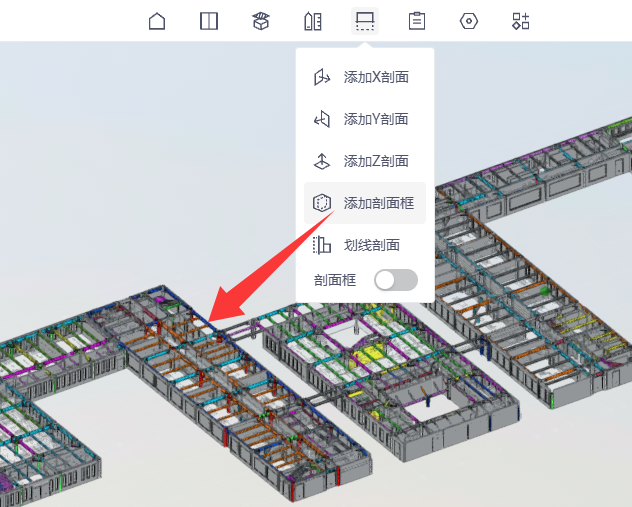This screenshot has width=632, height=507.
Task: Click the home view icon
Action: tap(157, 21)
